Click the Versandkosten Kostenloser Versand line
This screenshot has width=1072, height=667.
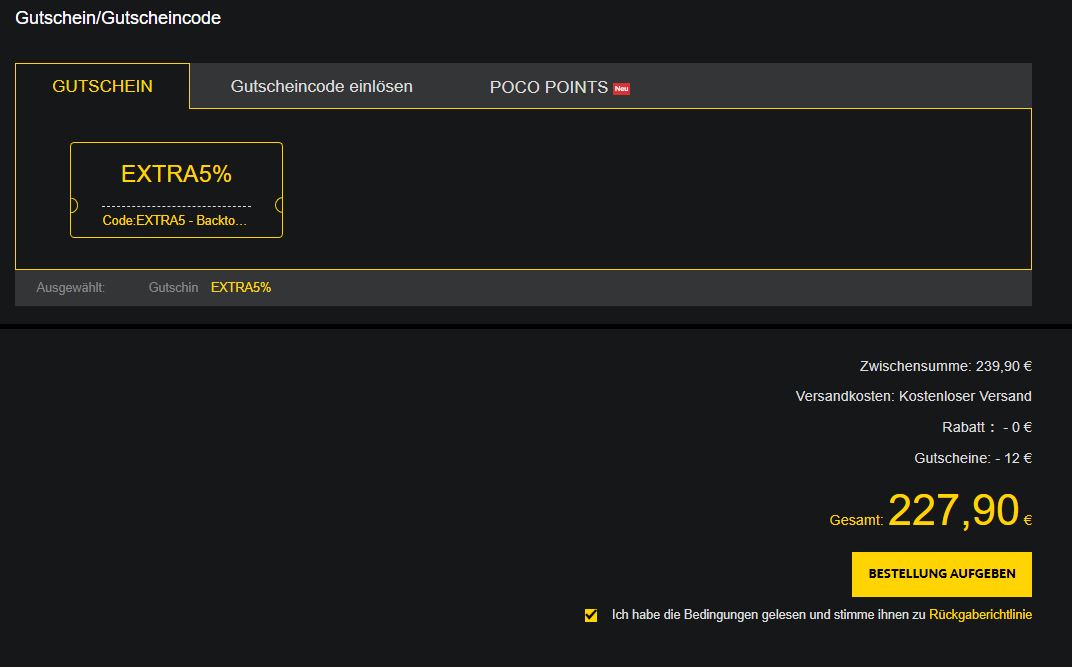pyautogui.click(x=913, y=396)
